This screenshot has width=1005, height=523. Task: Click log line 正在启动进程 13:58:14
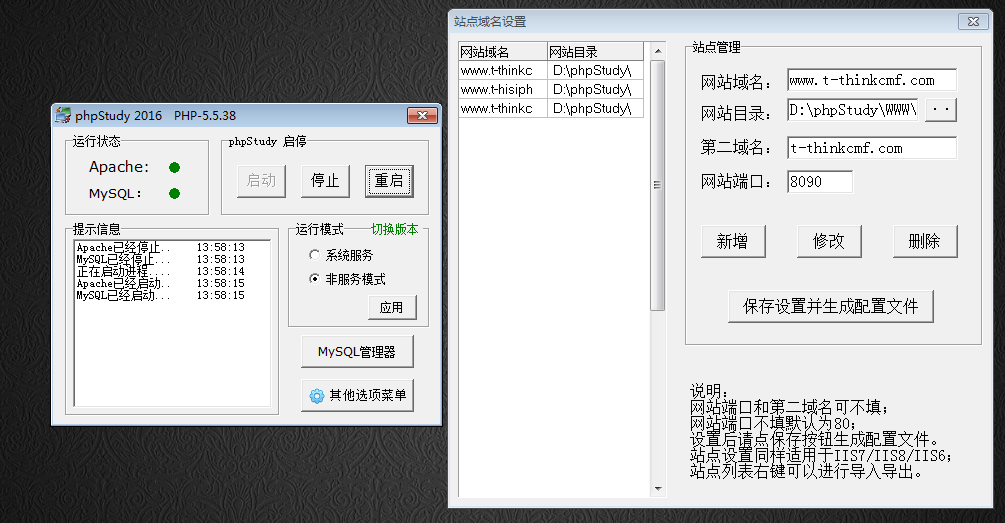[x=160, y=271]
